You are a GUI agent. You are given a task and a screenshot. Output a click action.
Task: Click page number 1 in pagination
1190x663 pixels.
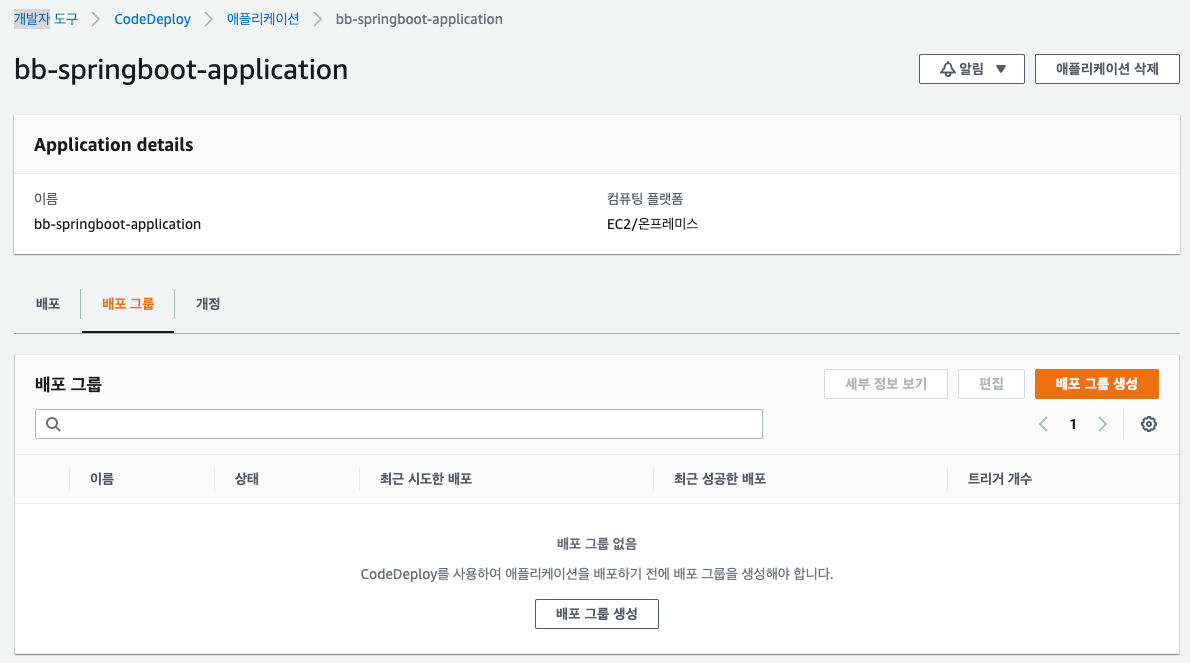point(1072,424)
